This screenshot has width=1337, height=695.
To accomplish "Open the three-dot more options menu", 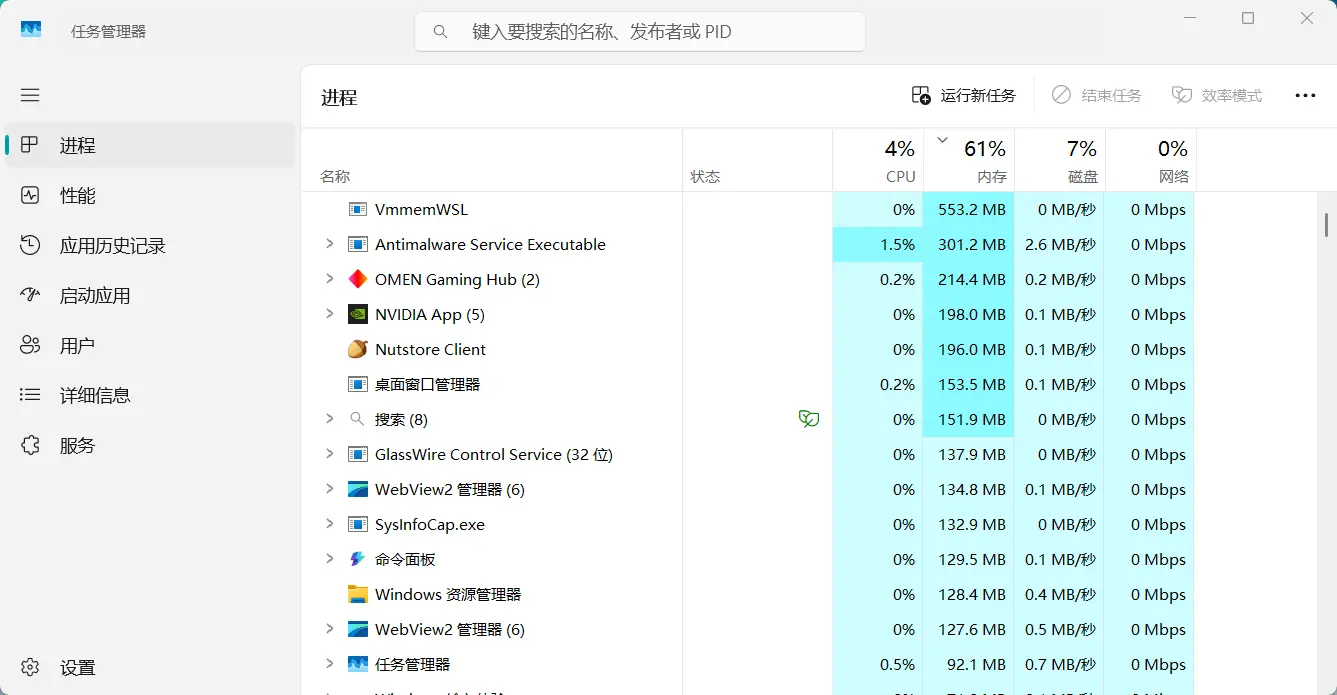I will (x=1305, y=95).
